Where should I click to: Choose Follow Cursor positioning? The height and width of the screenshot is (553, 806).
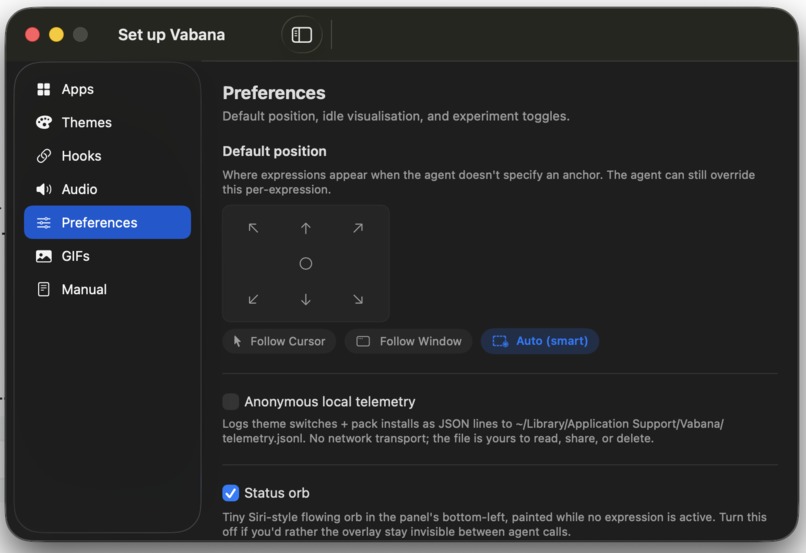(279, 341)
